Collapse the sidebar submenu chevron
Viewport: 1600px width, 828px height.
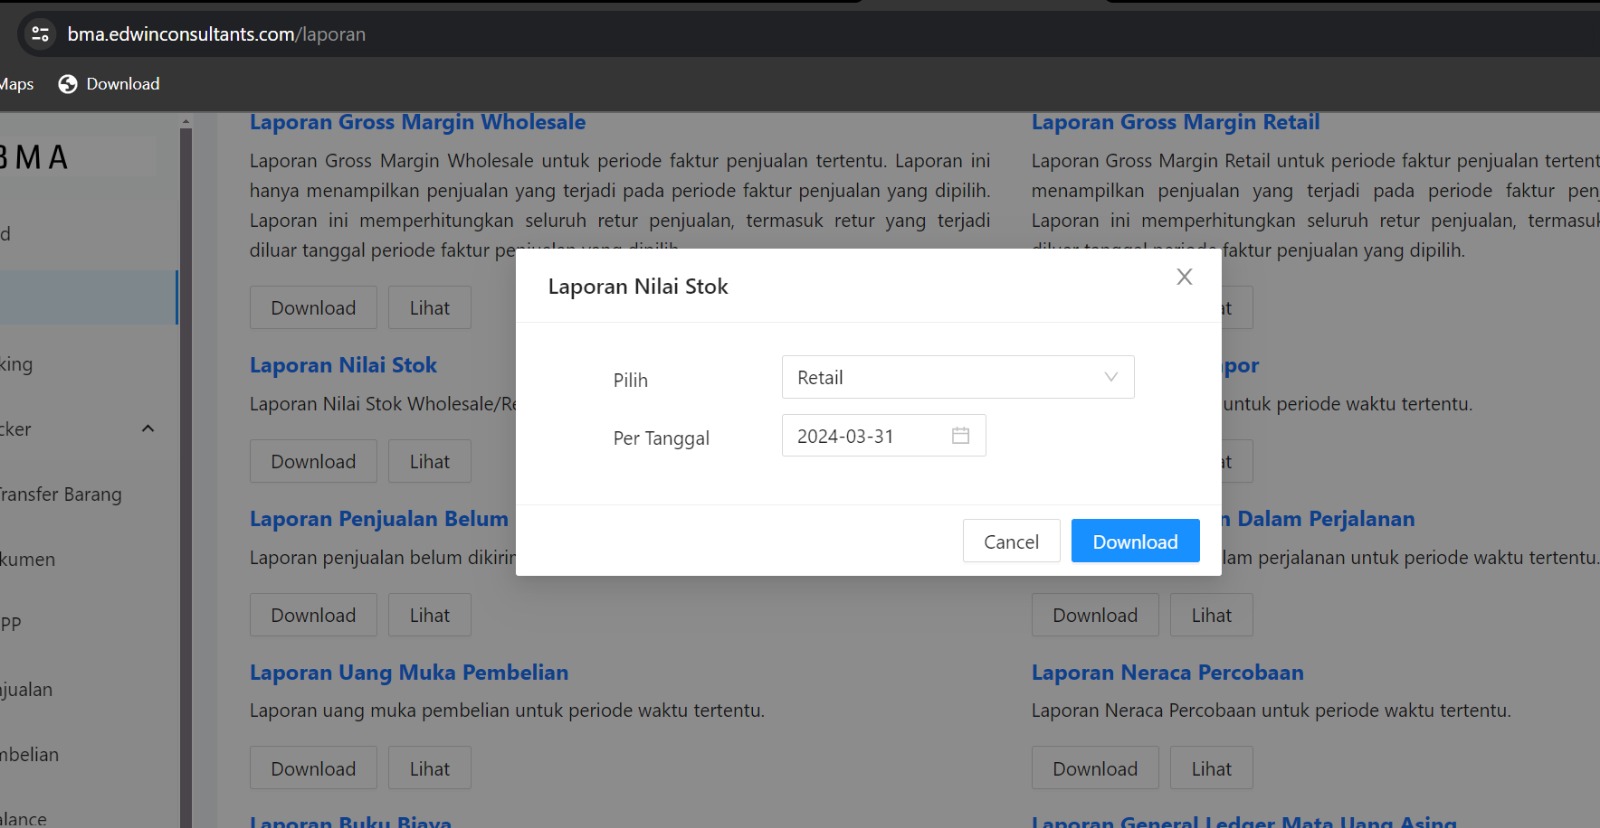pos(148,429)
